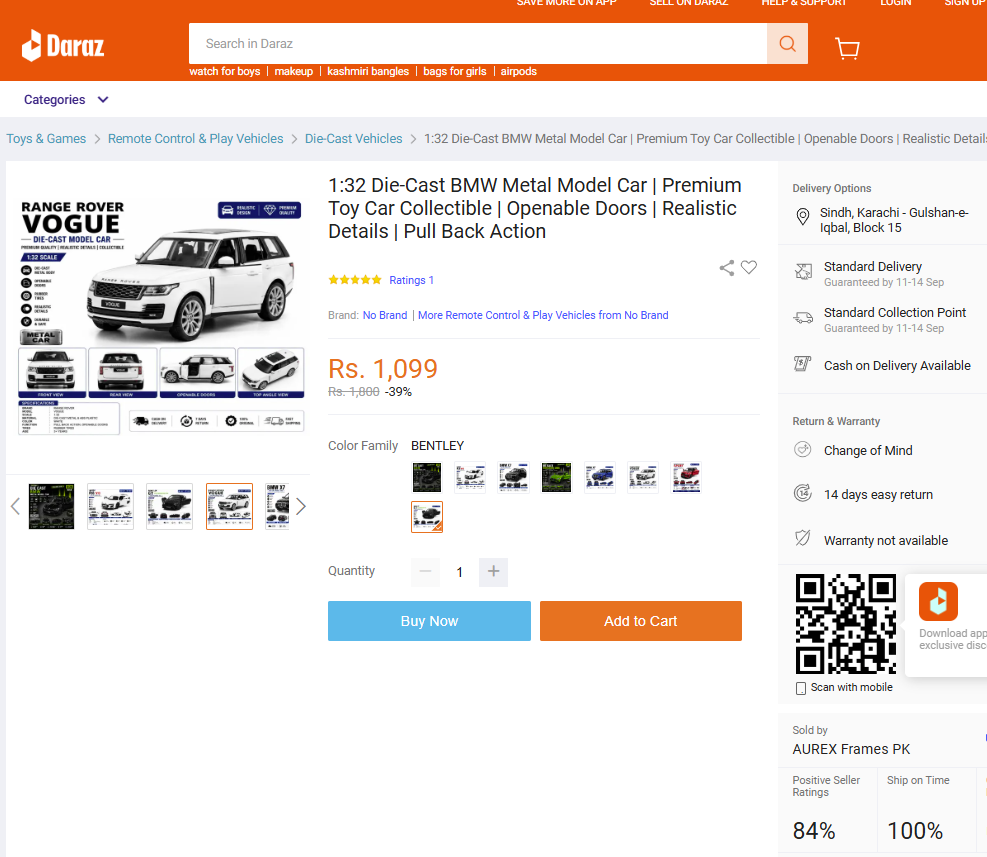This screenshot has height=857, width=987.
Task: Click the 100% Ship on Time value
Action: coord(915,831)
